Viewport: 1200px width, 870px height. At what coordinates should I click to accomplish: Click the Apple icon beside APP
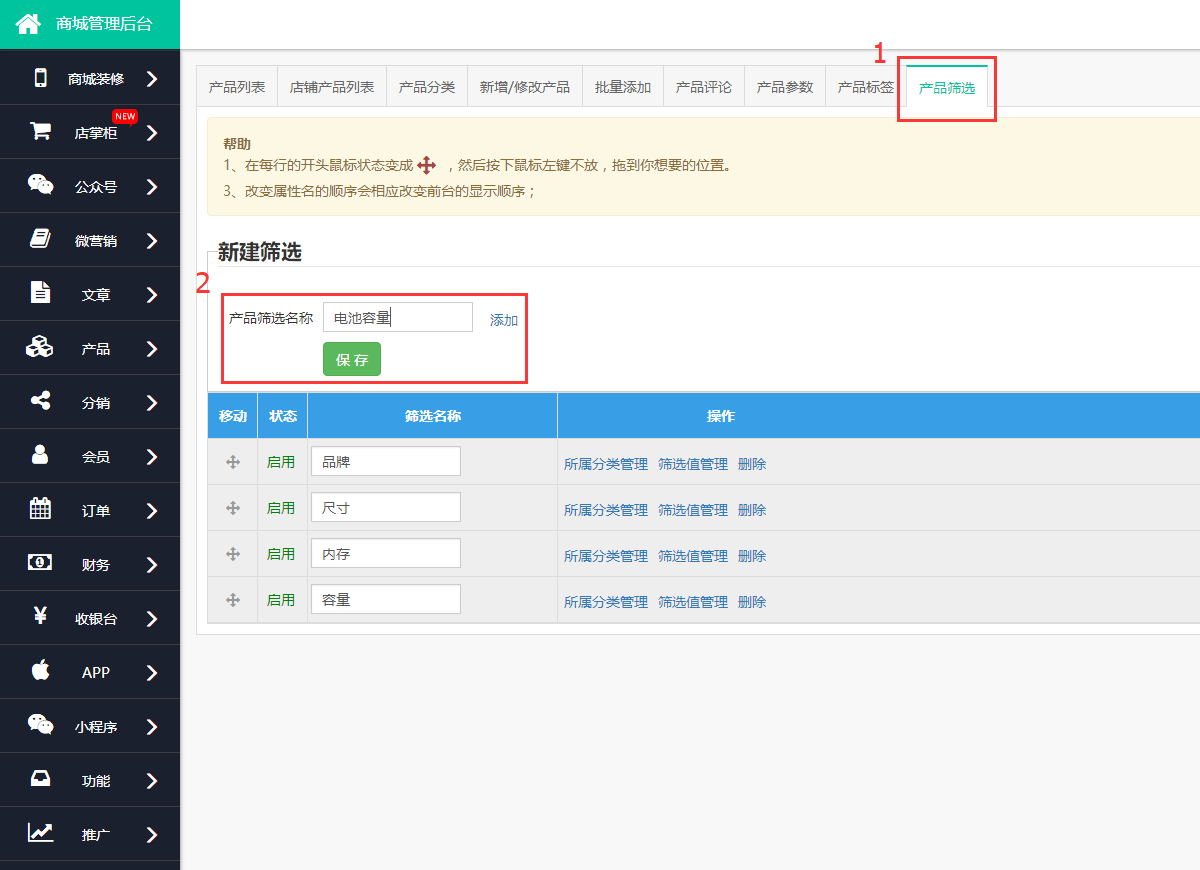[40, 671]
